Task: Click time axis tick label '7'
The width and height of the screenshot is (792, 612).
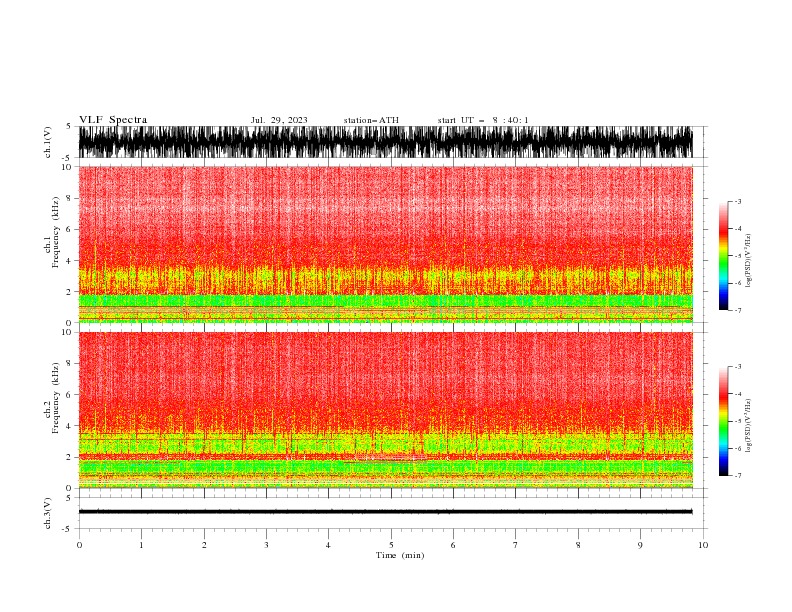Action: [x=516, y=545]
